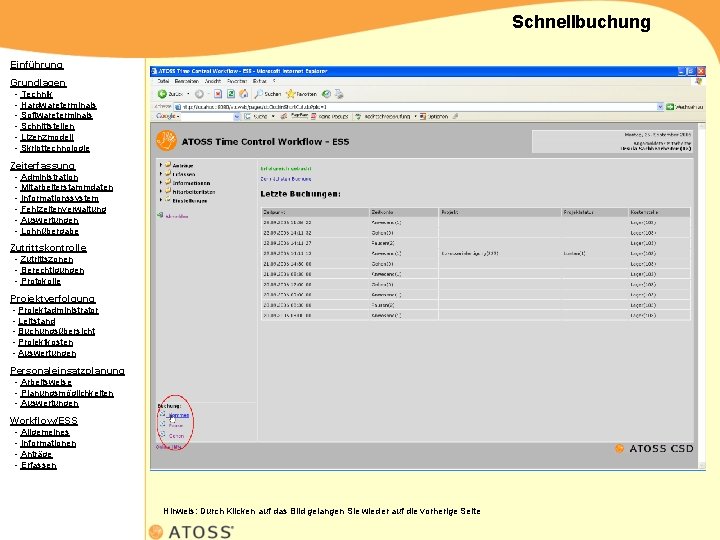Click the IE address URL field

pyautogui.click(x=416, y=107)
